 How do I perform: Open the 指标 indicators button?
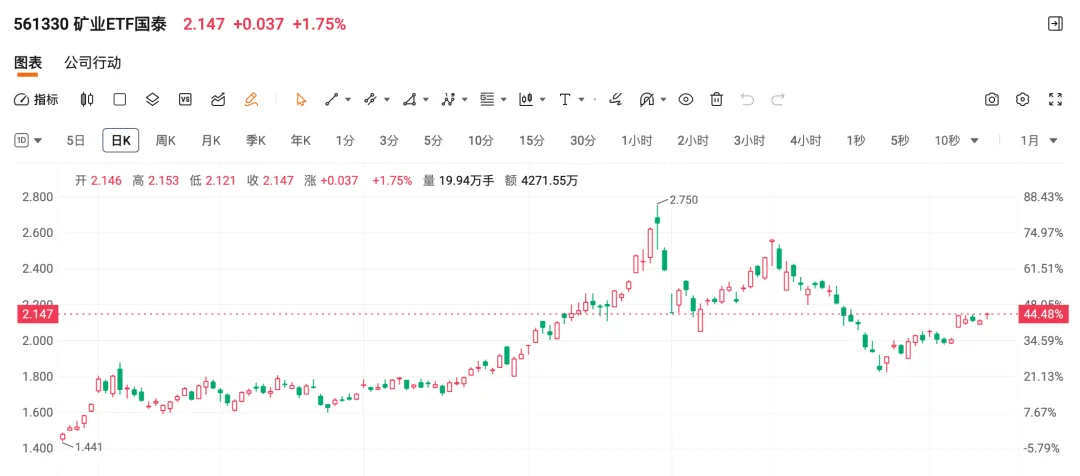click(x=37, y=99)
